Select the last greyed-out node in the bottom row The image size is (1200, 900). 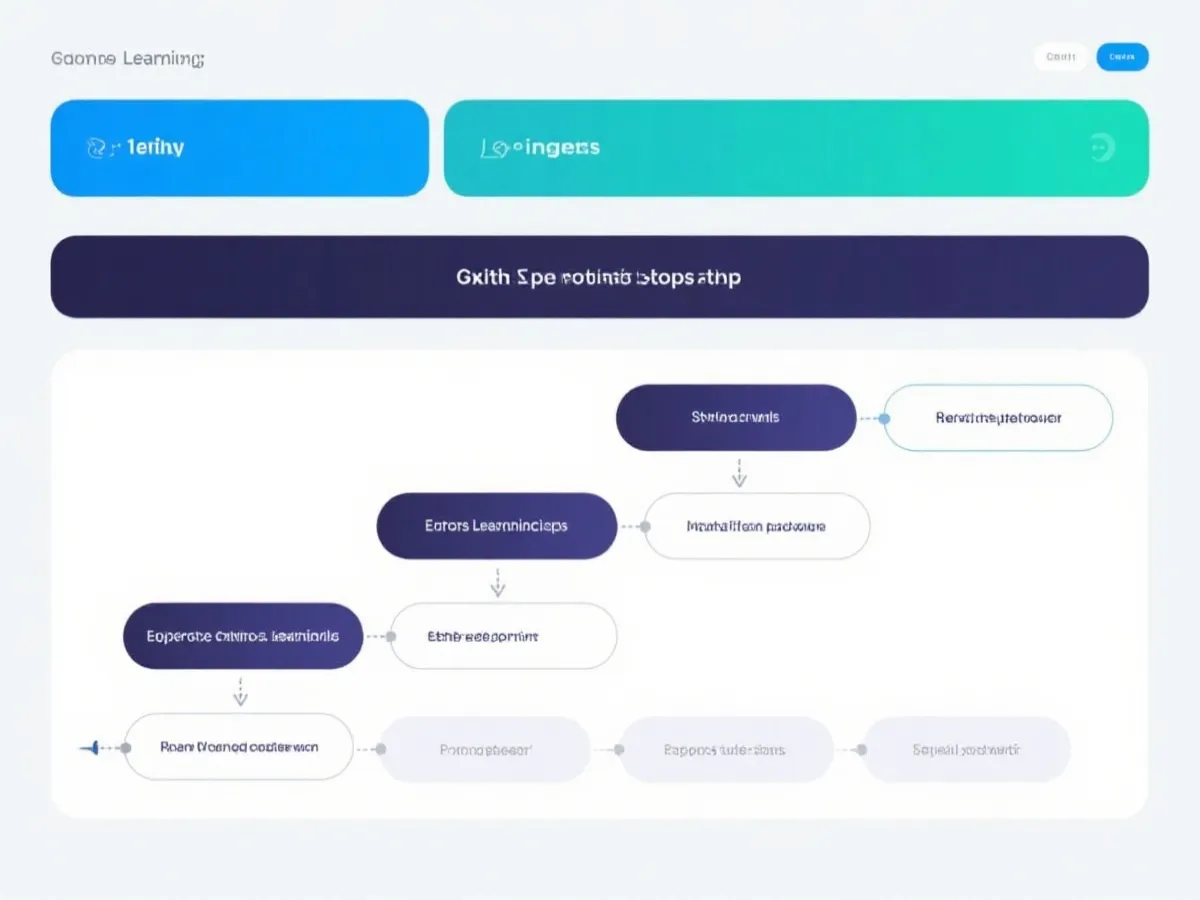coord(966,749)
